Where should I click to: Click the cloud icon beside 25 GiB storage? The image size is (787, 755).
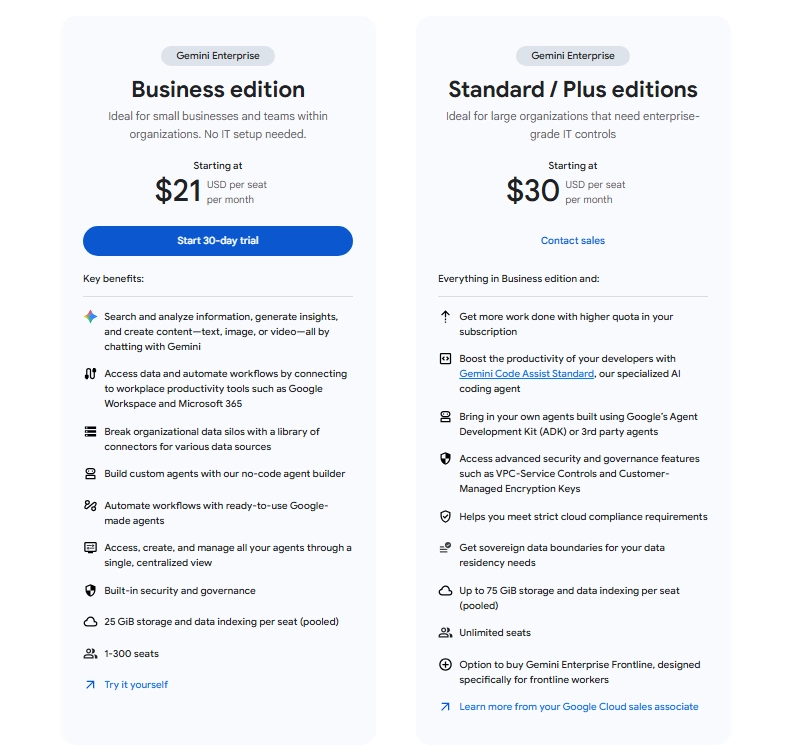tap(90, 622)
